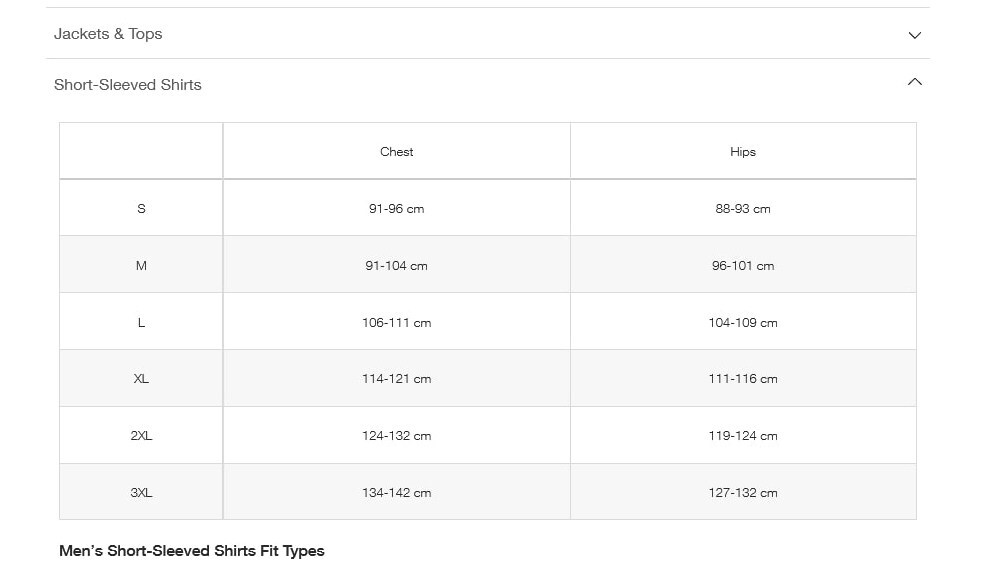Select the 127-132 cm hips value
This screenshot has height=582, width=981.
click(x=743, y=493)
